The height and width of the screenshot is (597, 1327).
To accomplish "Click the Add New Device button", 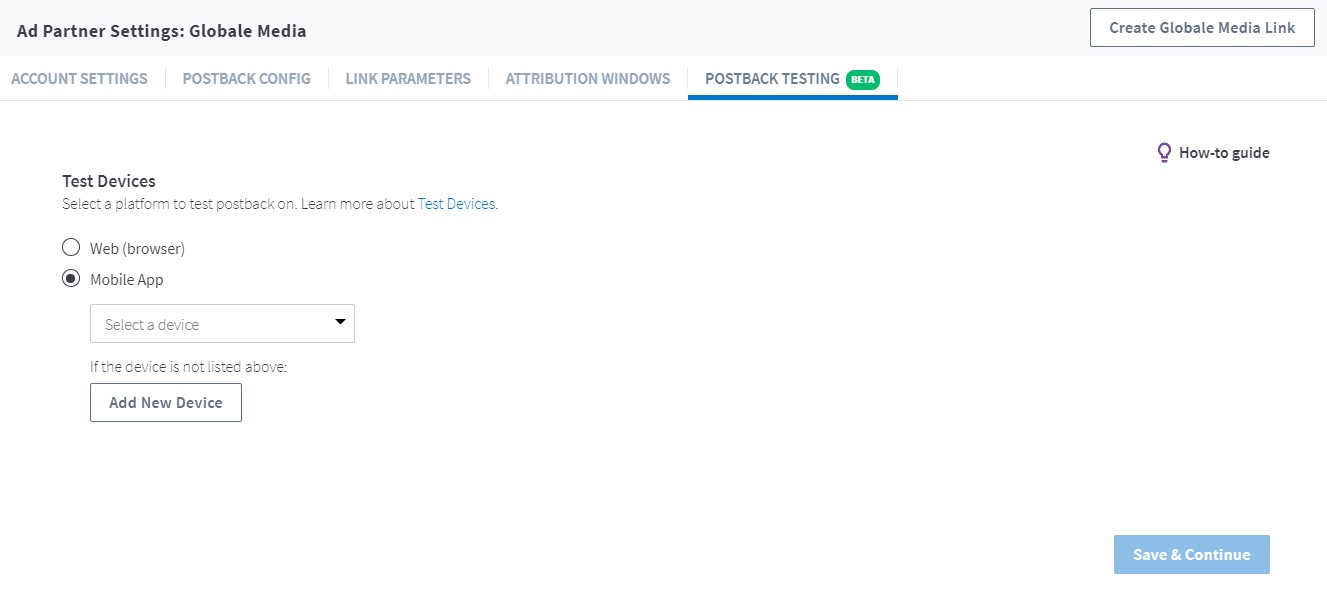I will click(x=166, y=402).
